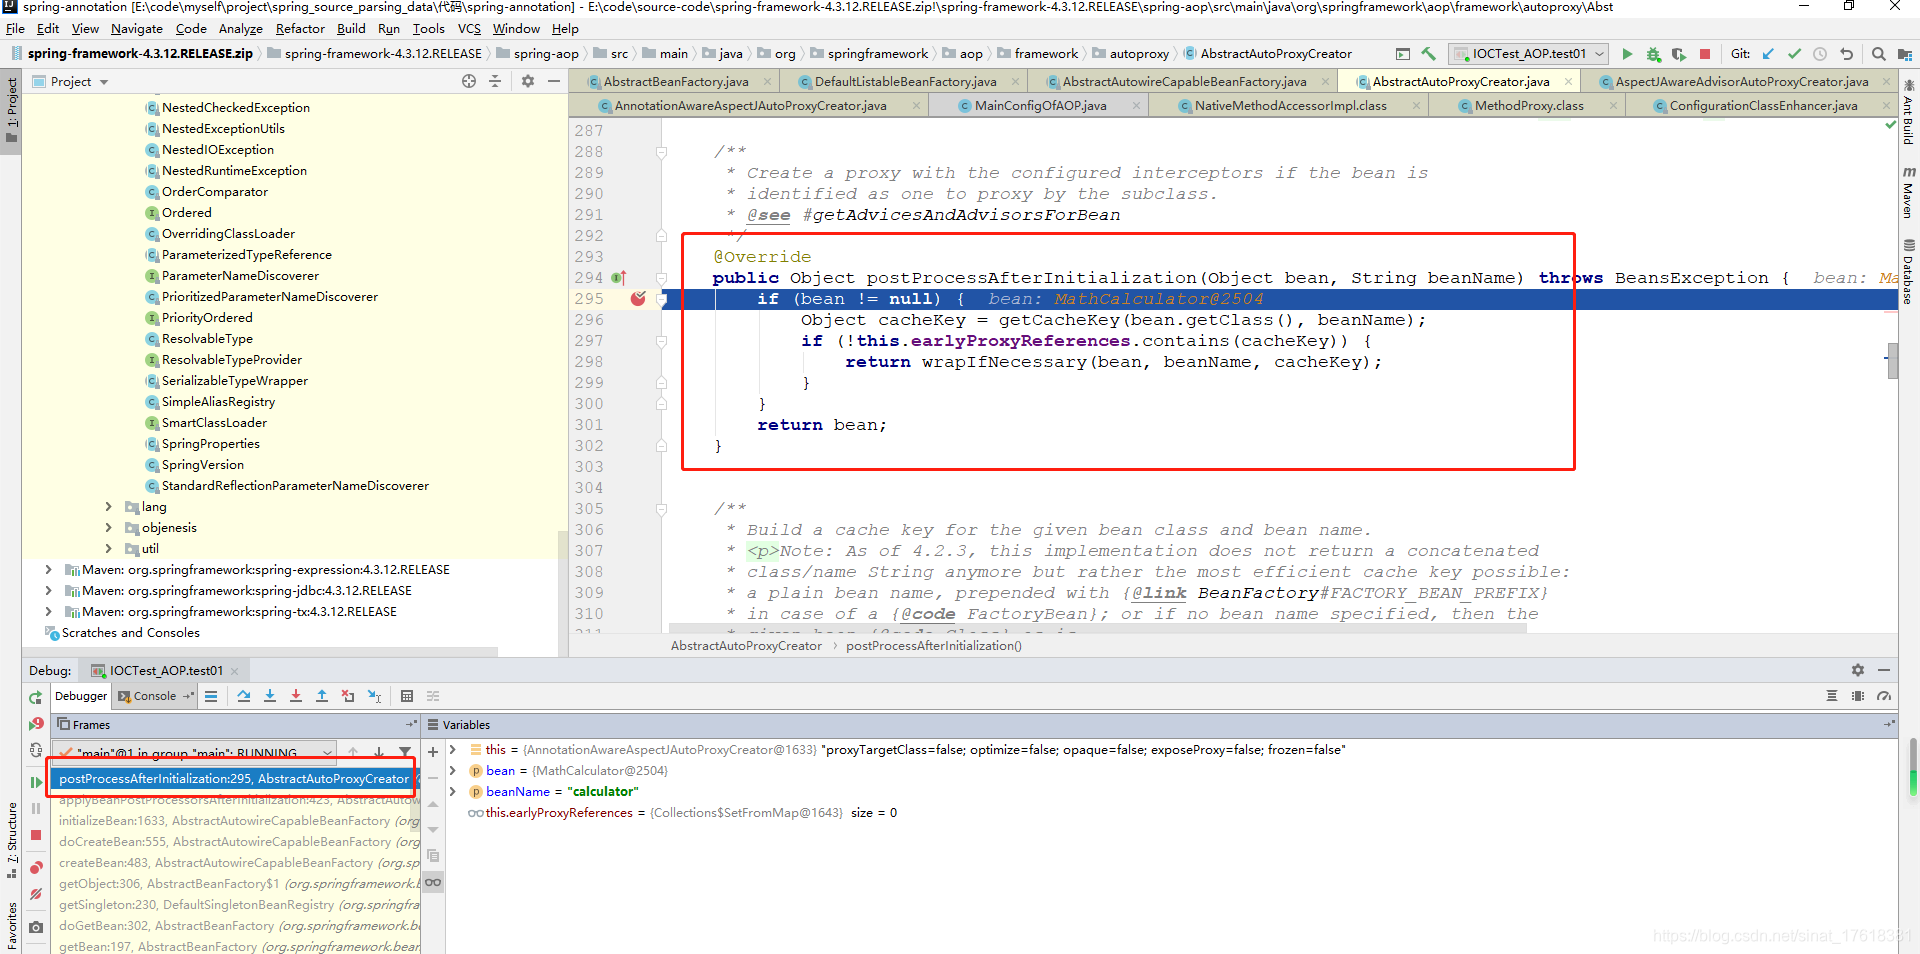
Task: Drop the current frame icon
Action: 348,696
